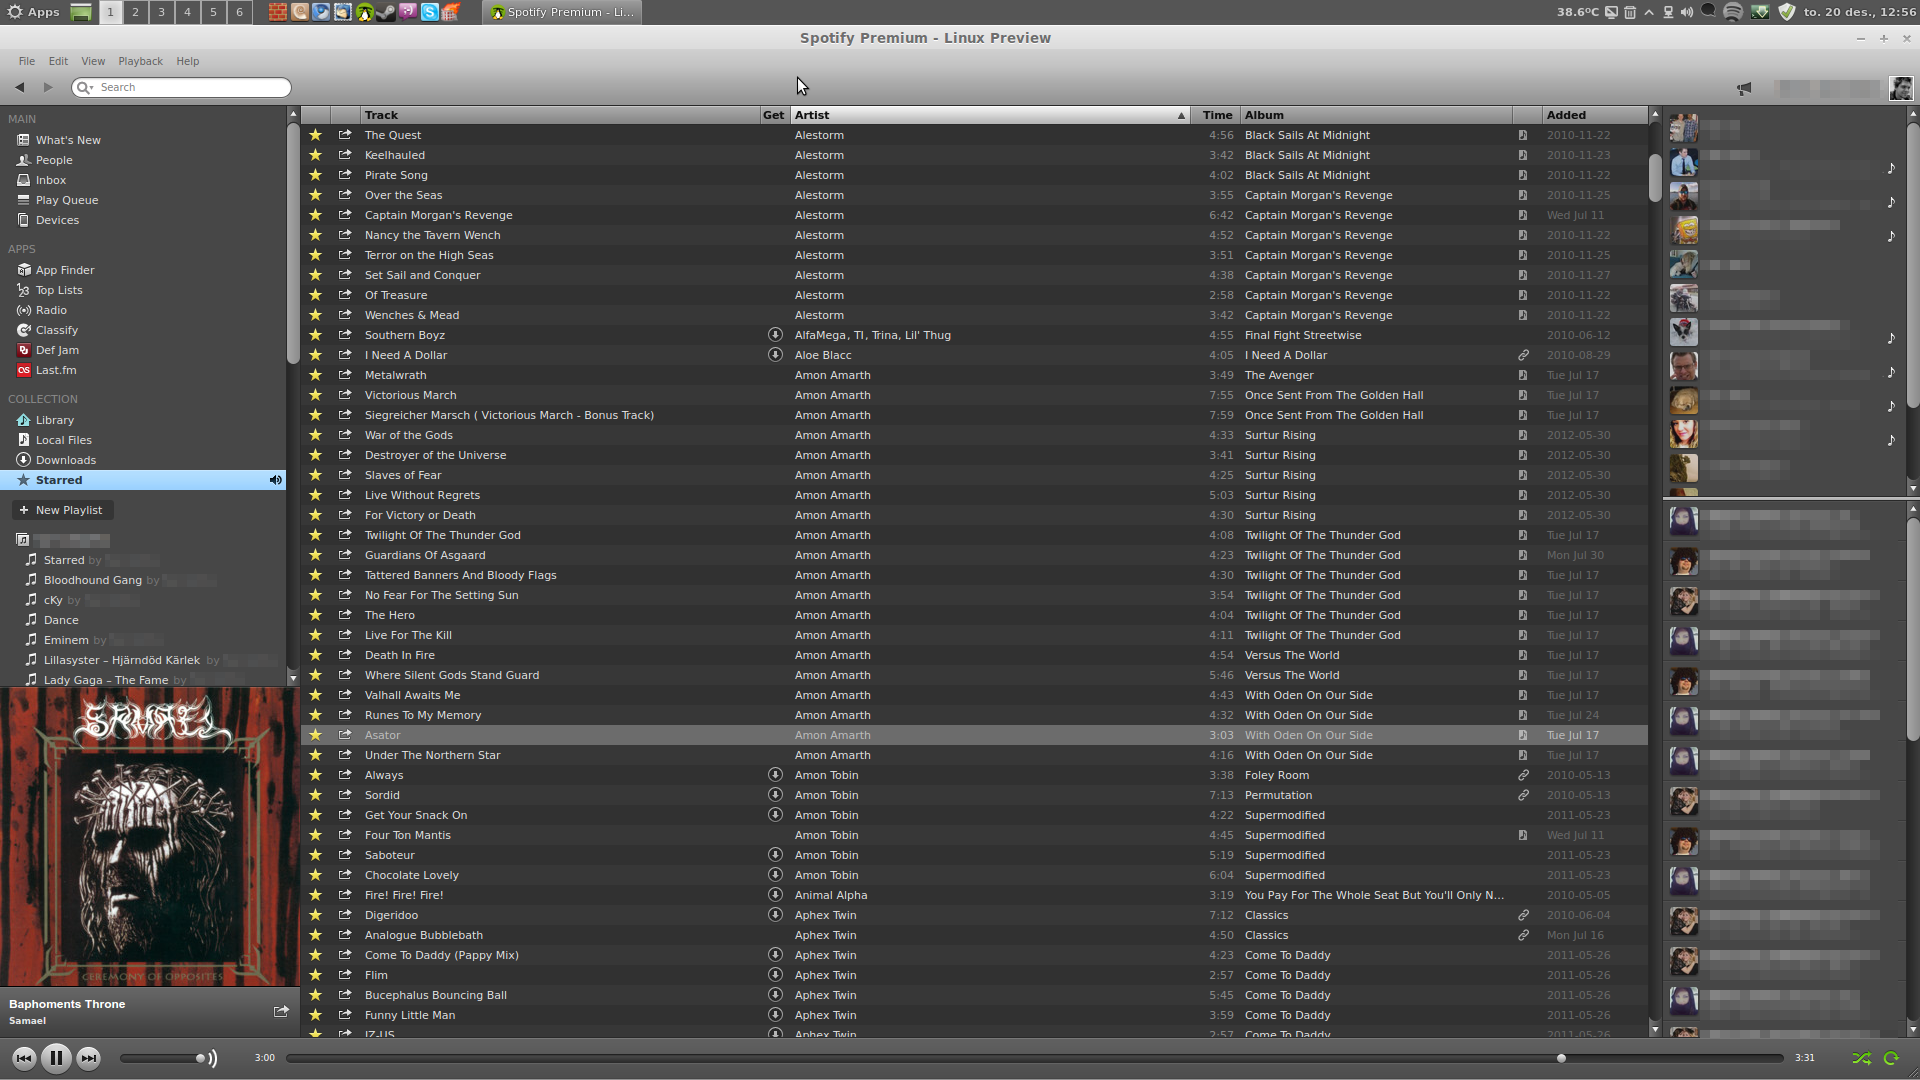Go forward with the navigation arrow
This screenshot has width=1920, height=1080.
[48, 87]
